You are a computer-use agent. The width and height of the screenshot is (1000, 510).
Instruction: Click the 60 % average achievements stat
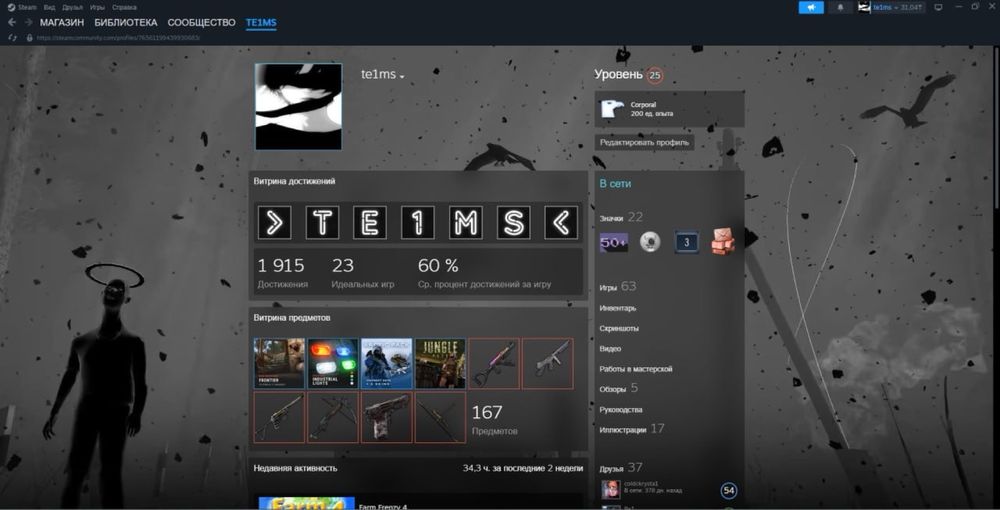click(x=484, y=273)
